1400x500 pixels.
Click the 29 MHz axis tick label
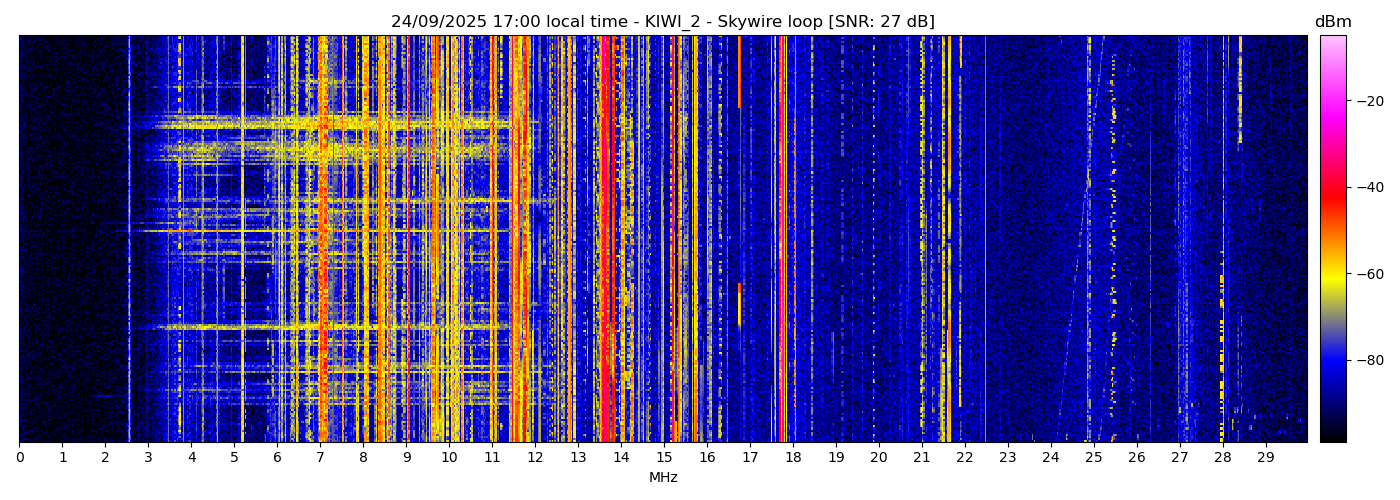[1265, 457]
